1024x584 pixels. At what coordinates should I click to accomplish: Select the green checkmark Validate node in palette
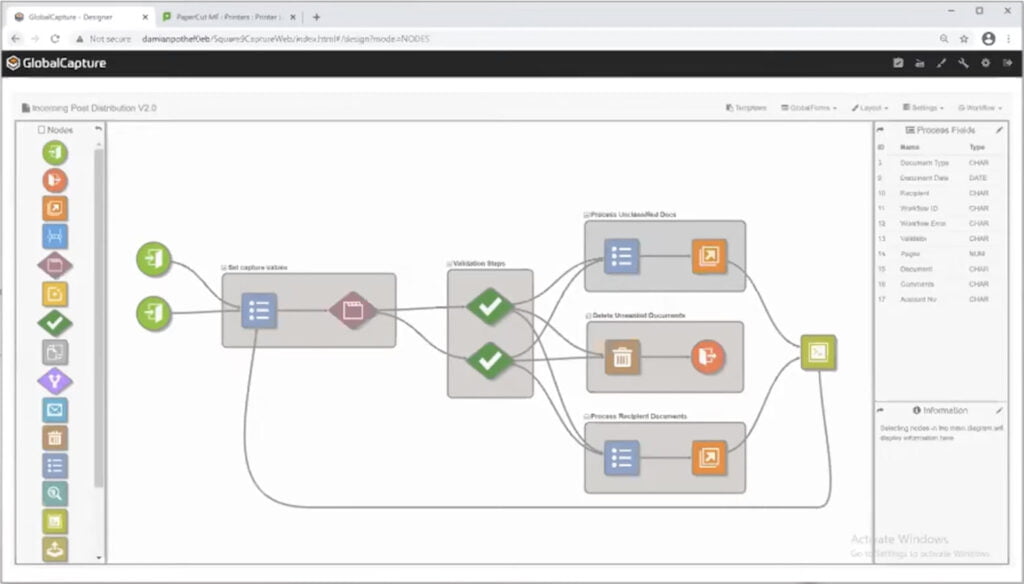click(55, 323)
